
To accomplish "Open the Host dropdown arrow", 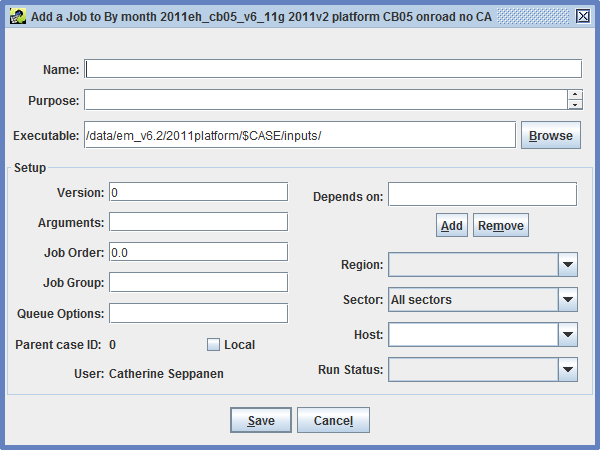I will 568,334.
